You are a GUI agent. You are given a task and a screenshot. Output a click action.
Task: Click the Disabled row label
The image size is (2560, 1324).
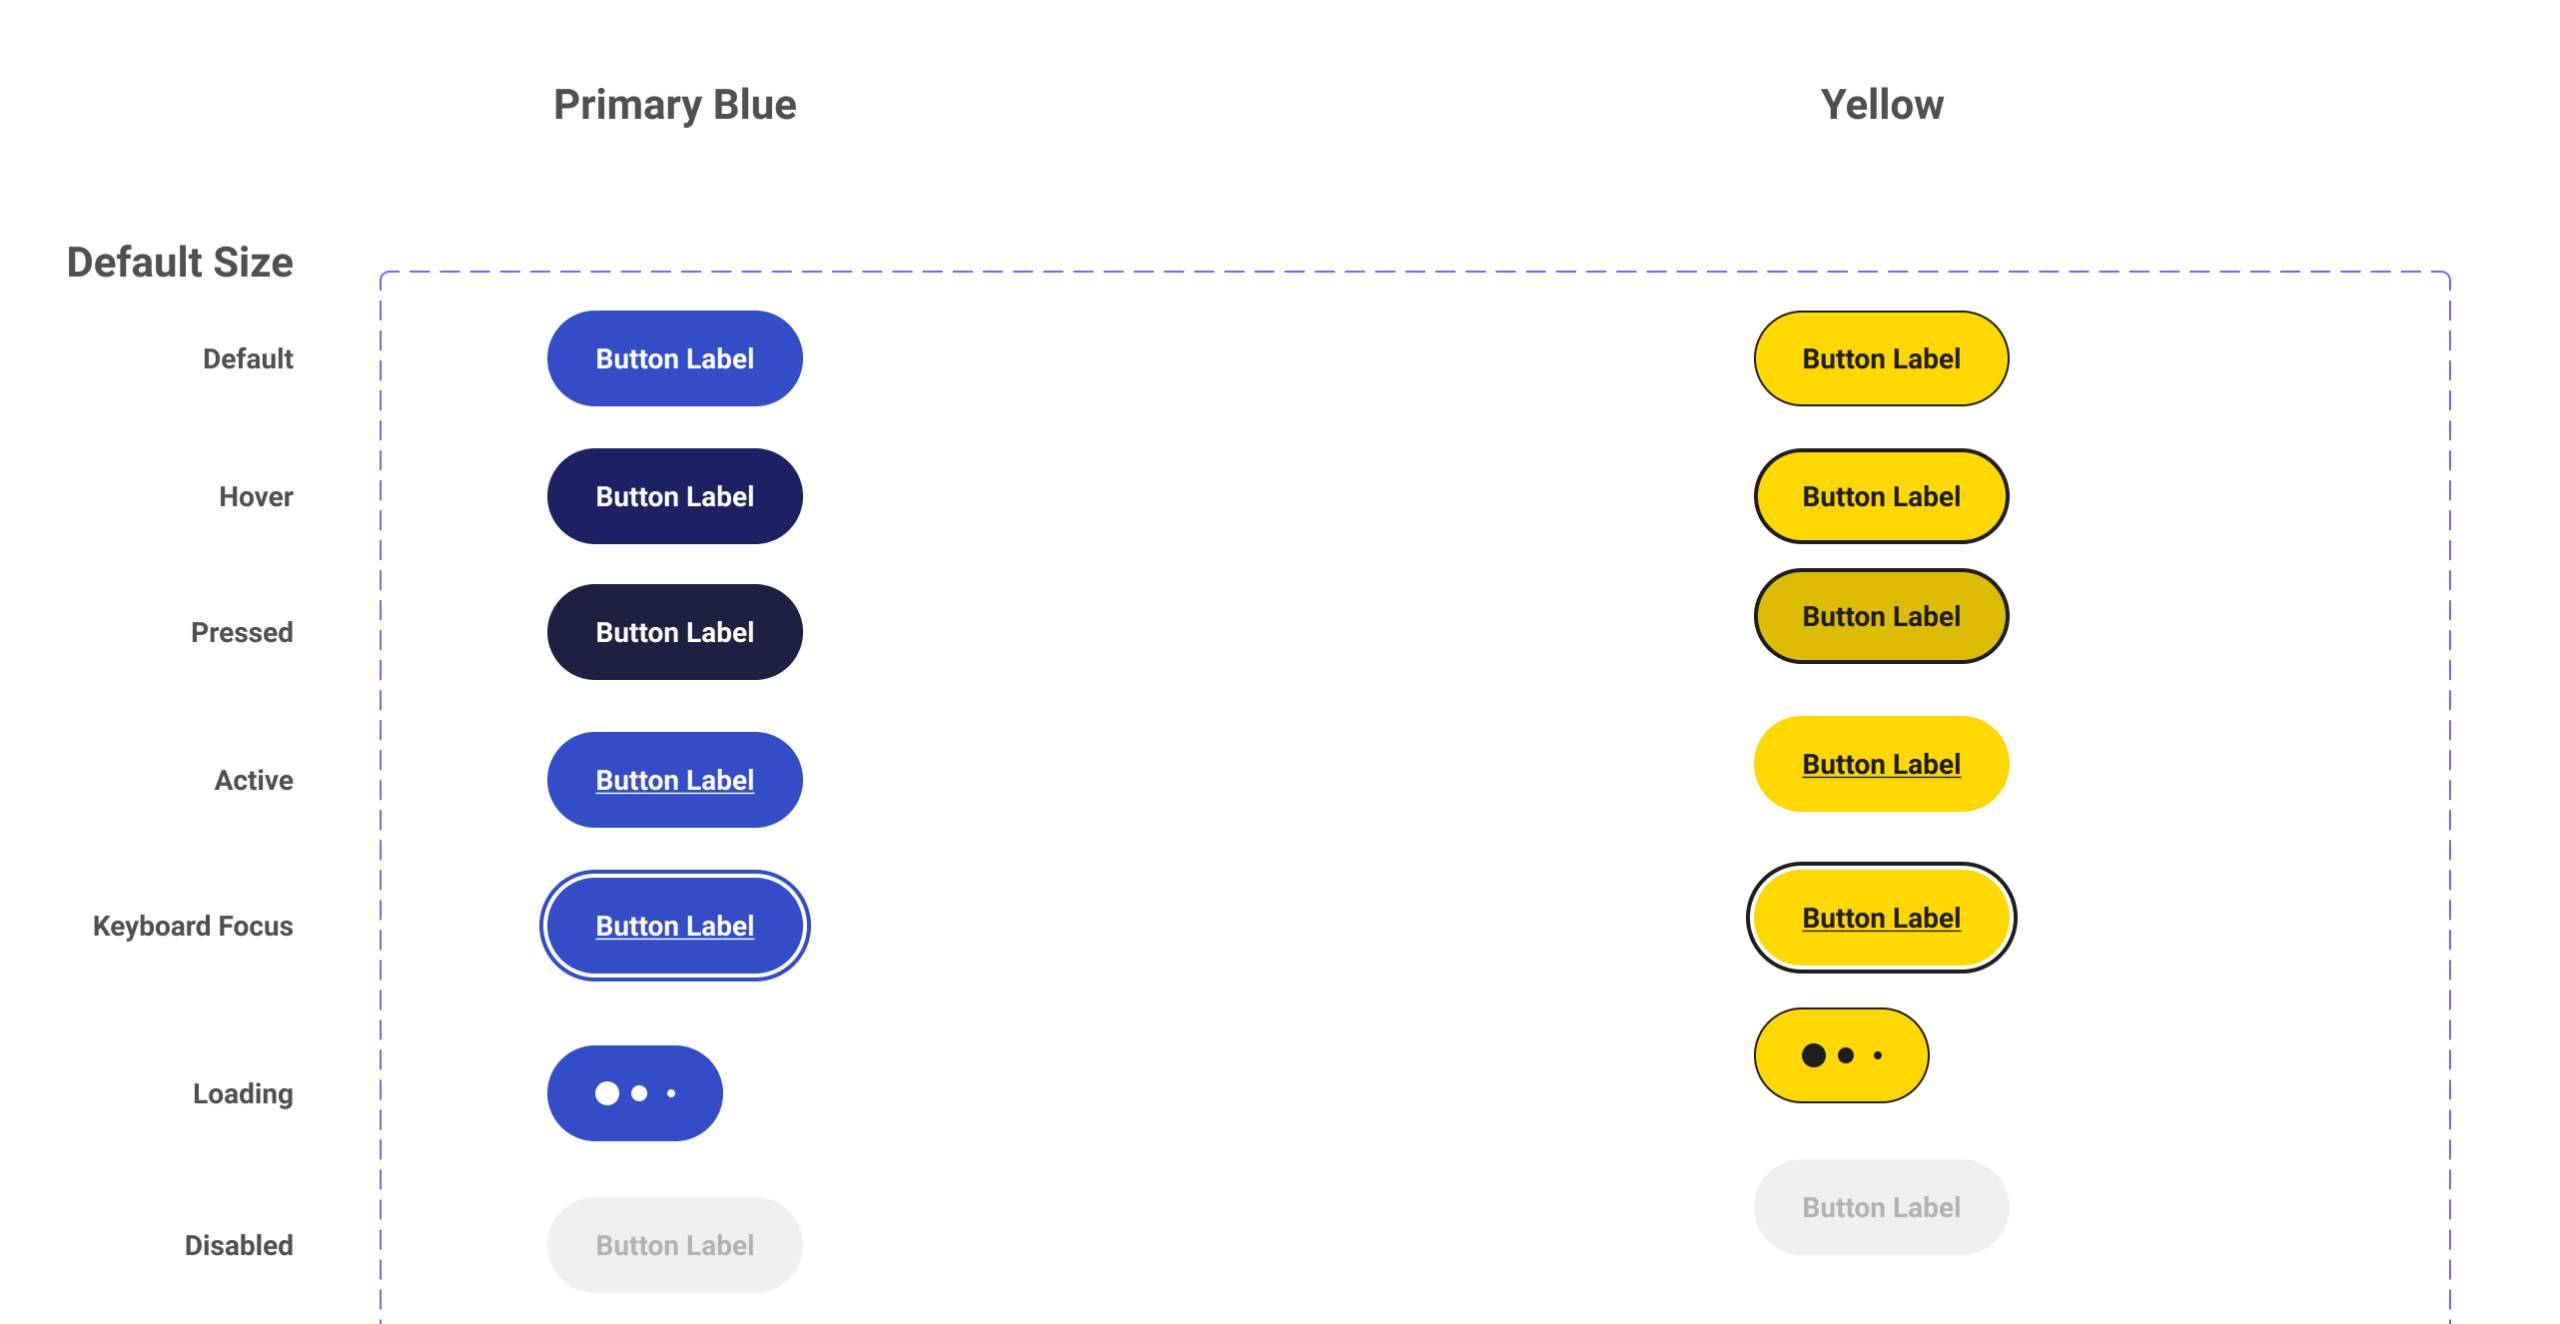[x=239, y=1245]
